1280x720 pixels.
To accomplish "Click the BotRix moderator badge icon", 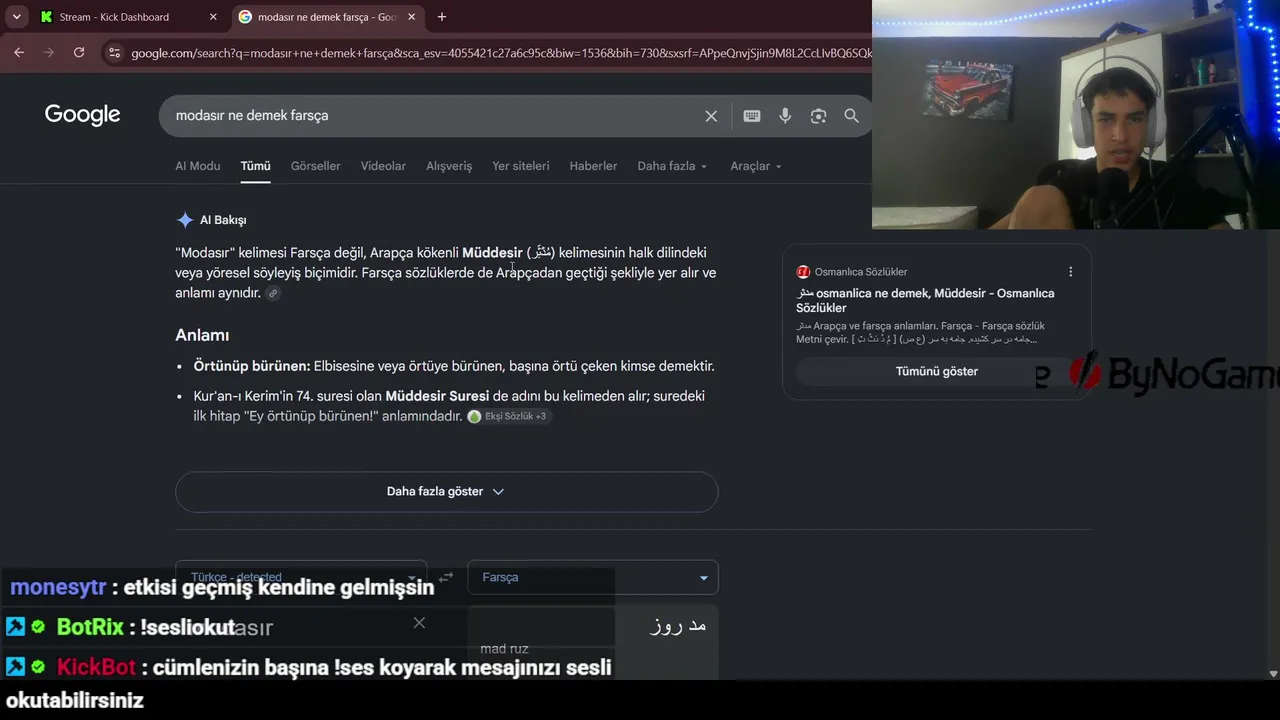I will pyautogui.click(x=15, y=627).
